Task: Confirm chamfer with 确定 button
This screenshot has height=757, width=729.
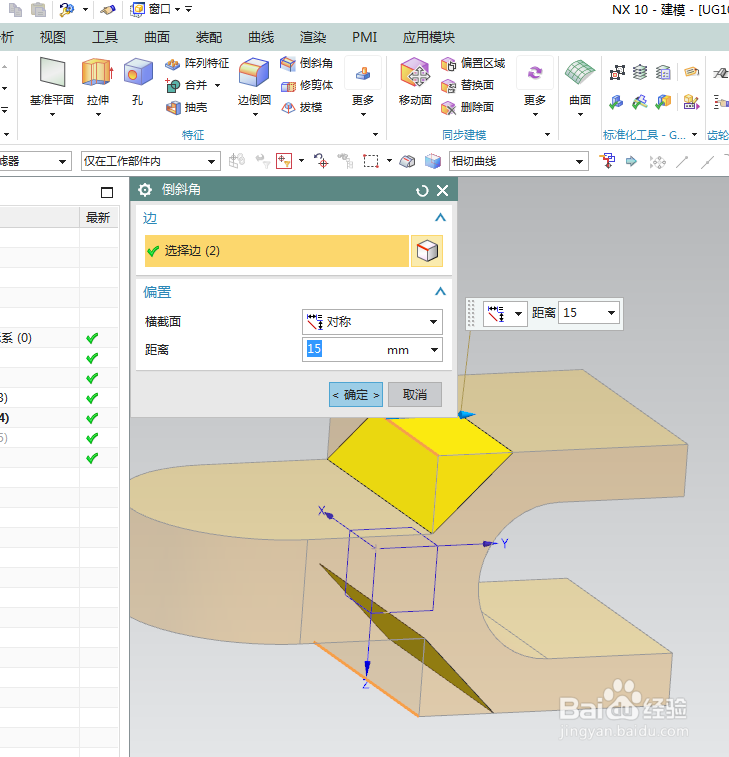Action: [x=356, y=394]
